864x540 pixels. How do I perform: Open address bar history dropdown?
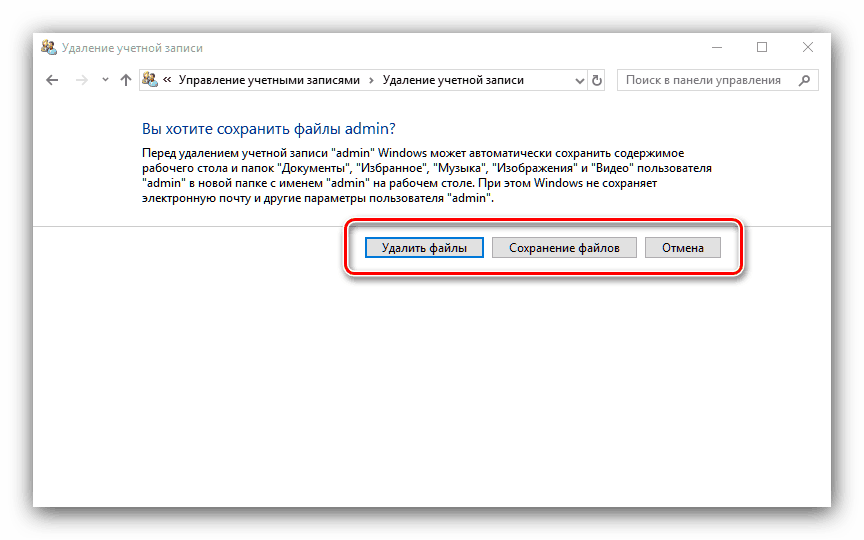pyautogui.click(x=579, y=81)
